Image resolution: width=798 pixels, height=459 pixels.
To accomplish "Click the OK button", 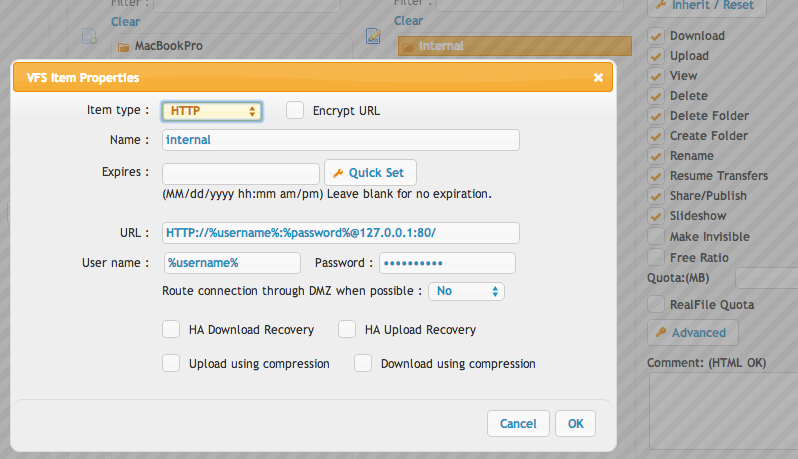I will point(575,423).
